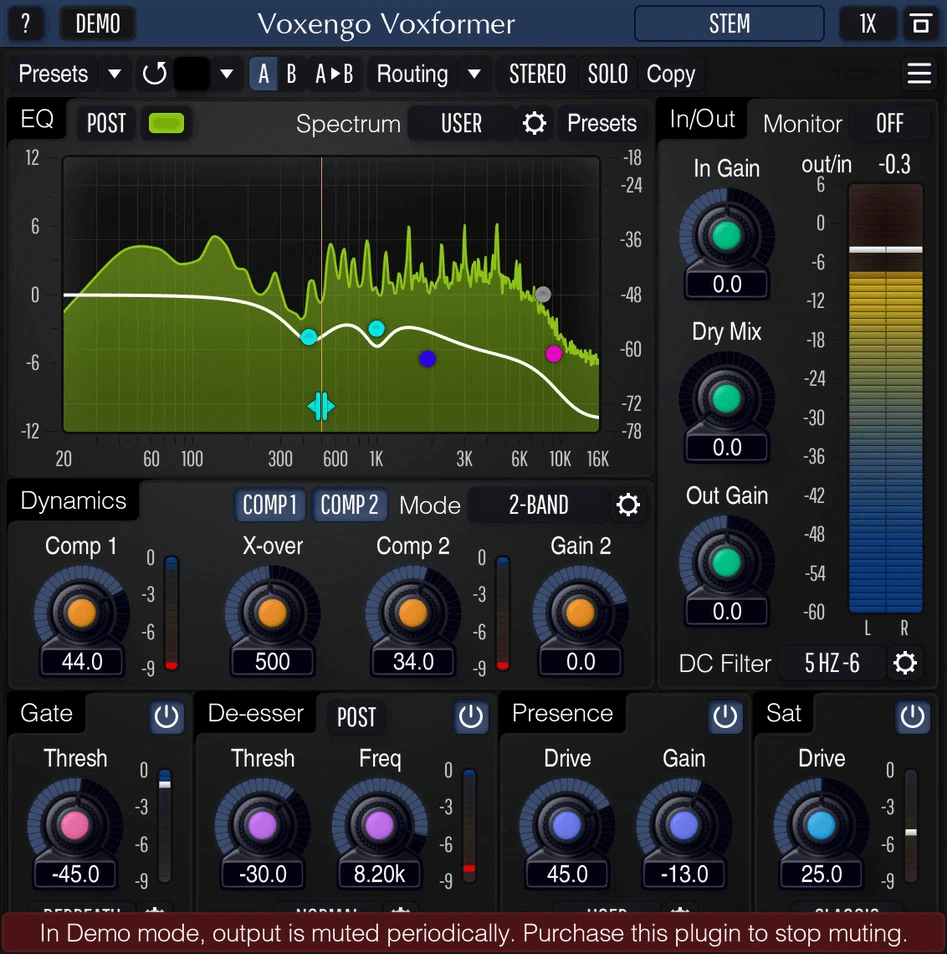Toggle the Presence power button

pos(725,717)
